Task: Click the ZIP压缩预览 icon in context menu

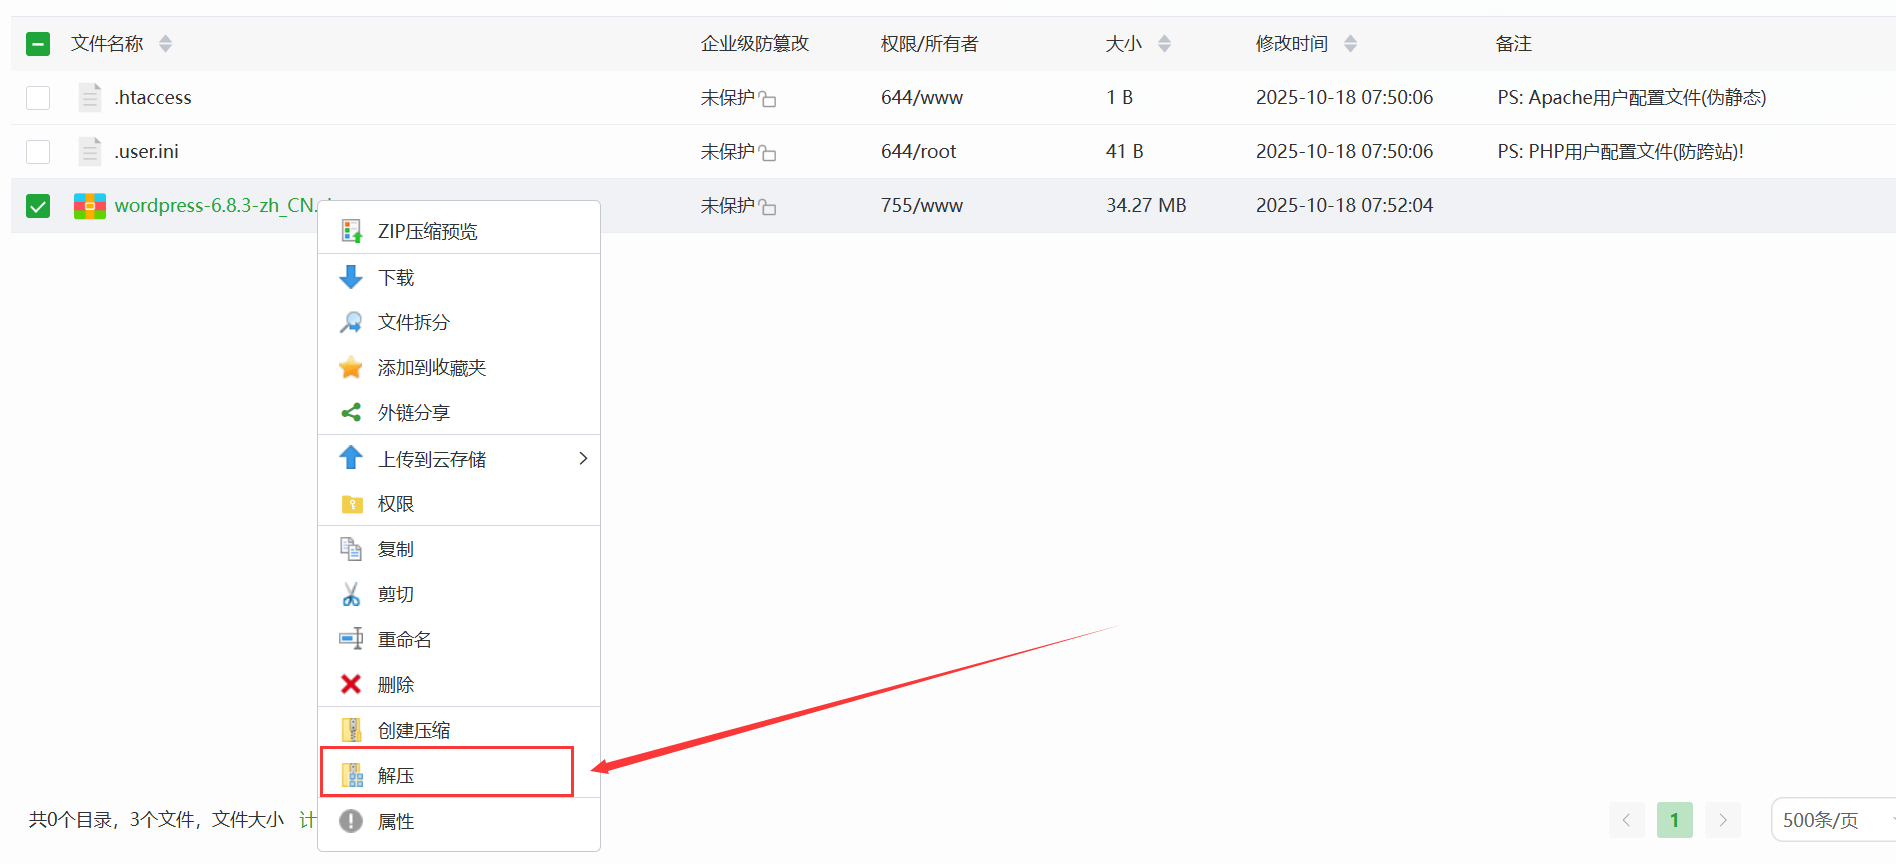Action: pyautogui.click(x=351, y=231)
